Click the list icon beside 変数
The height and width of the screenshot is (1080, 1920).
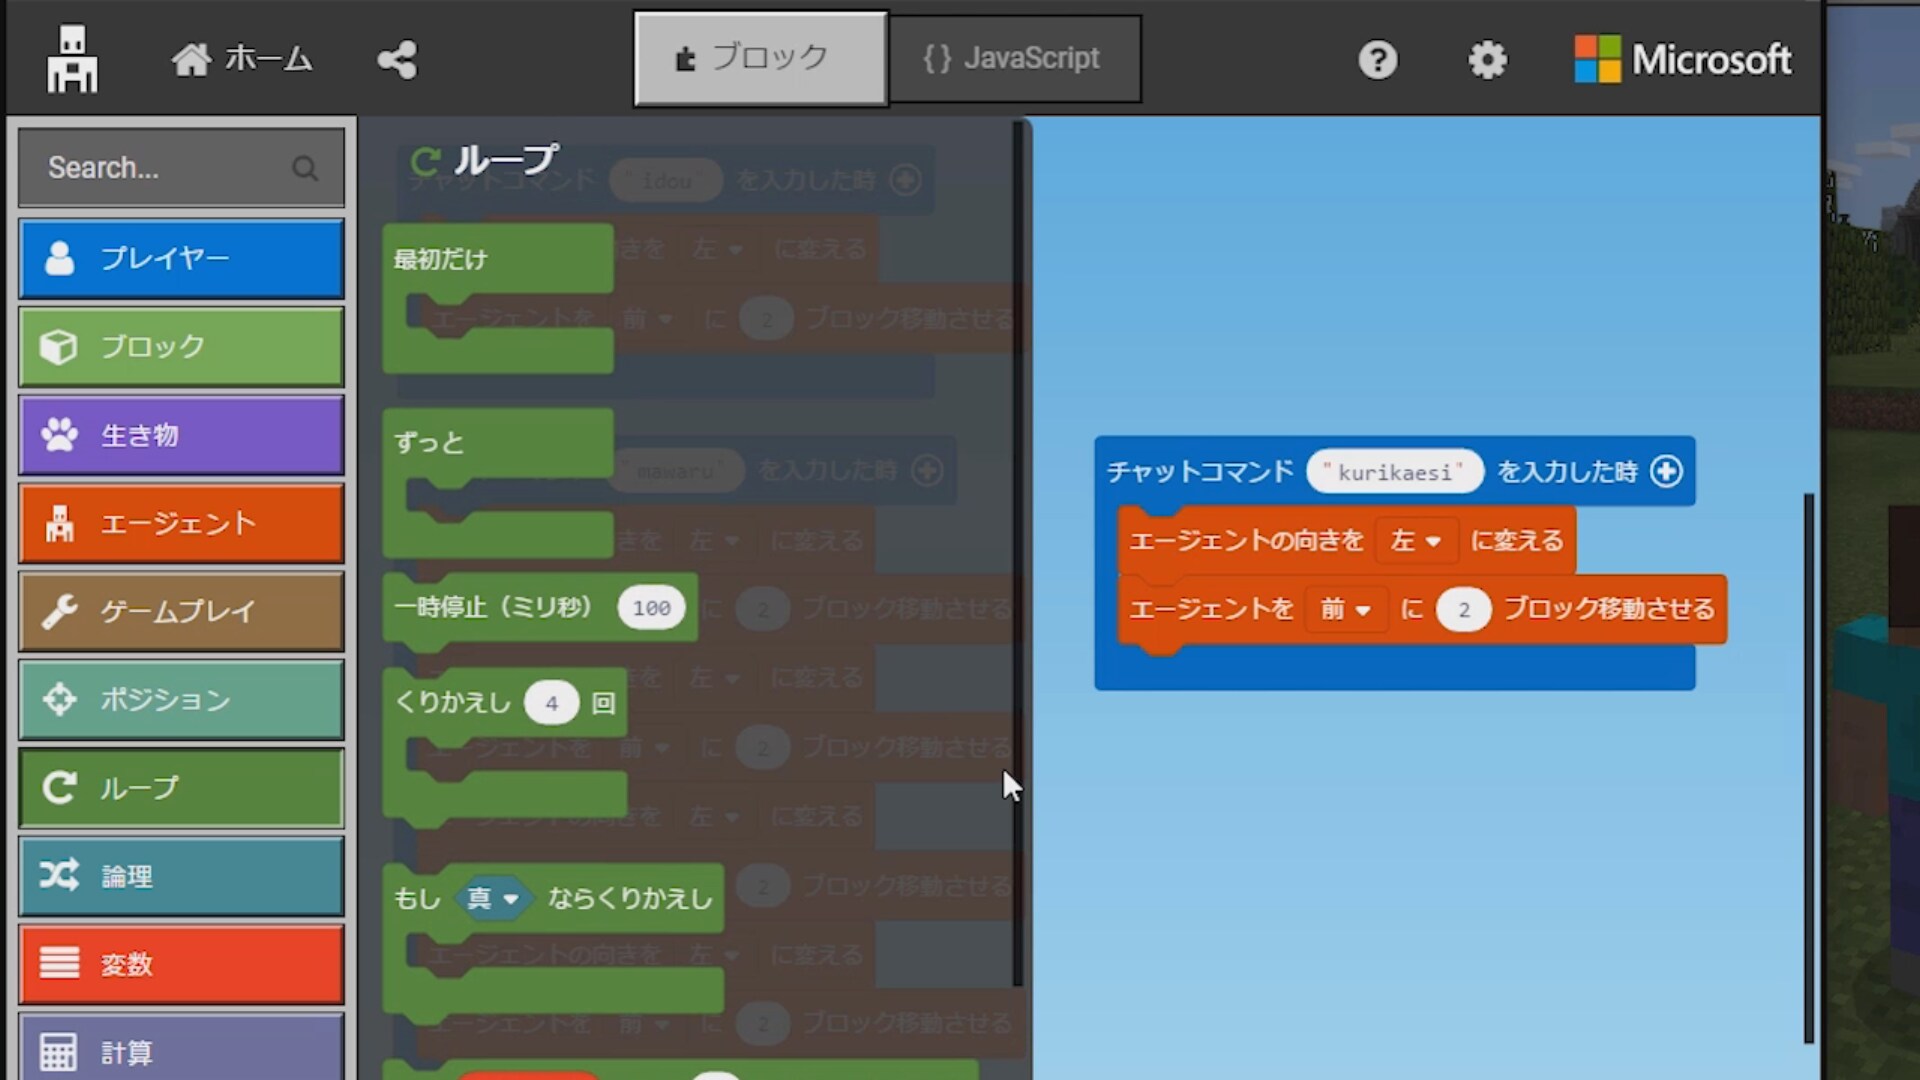pyautogui.click(x=59, y=963)
